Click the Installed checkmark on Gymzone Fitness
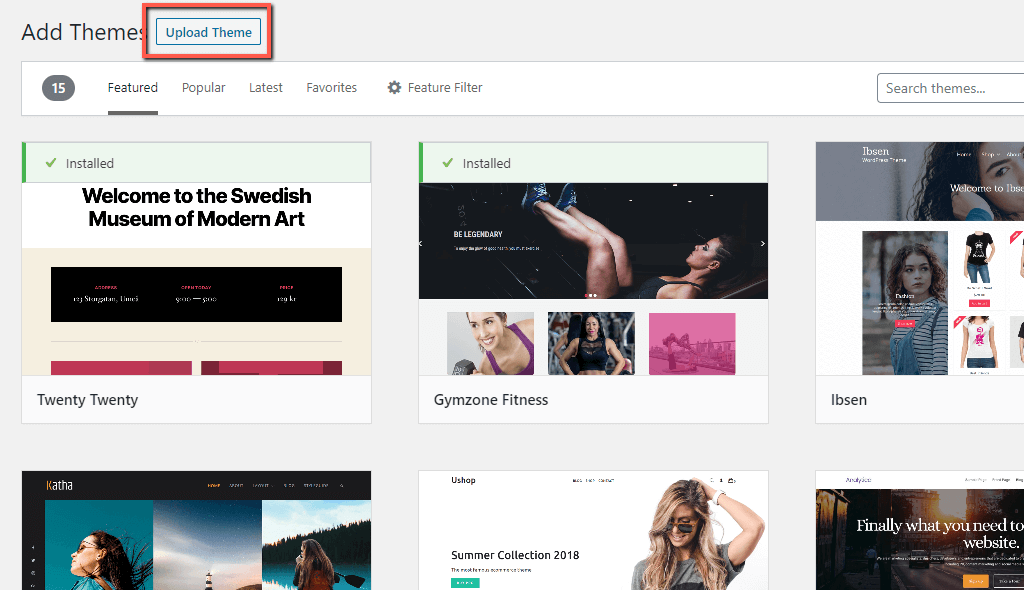The height and width of the screenshot is (590, 1024). (x=447, y=163)
